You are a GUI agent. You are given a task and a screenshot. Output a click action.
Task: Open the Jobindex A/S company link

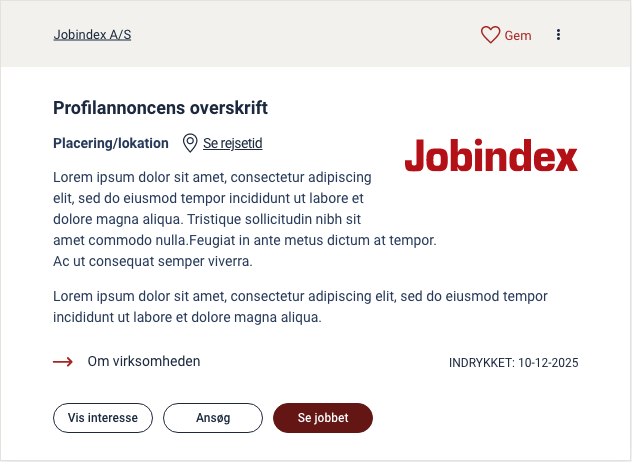tap(92, 35)
